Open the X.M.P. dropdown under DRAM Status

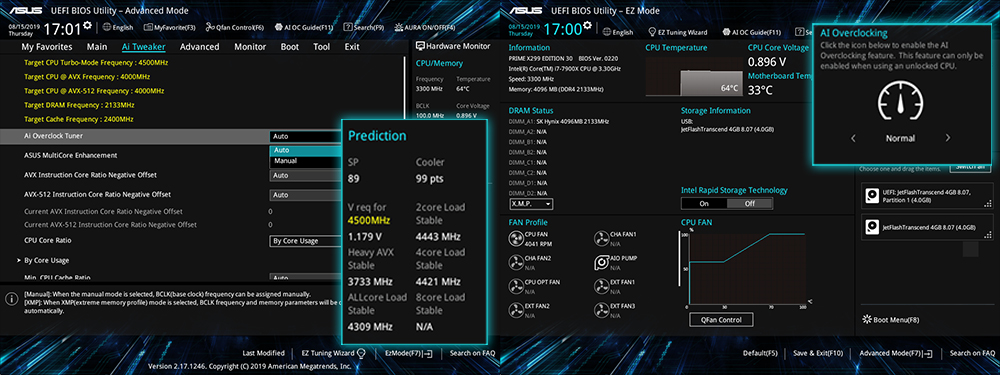[531, 204]
